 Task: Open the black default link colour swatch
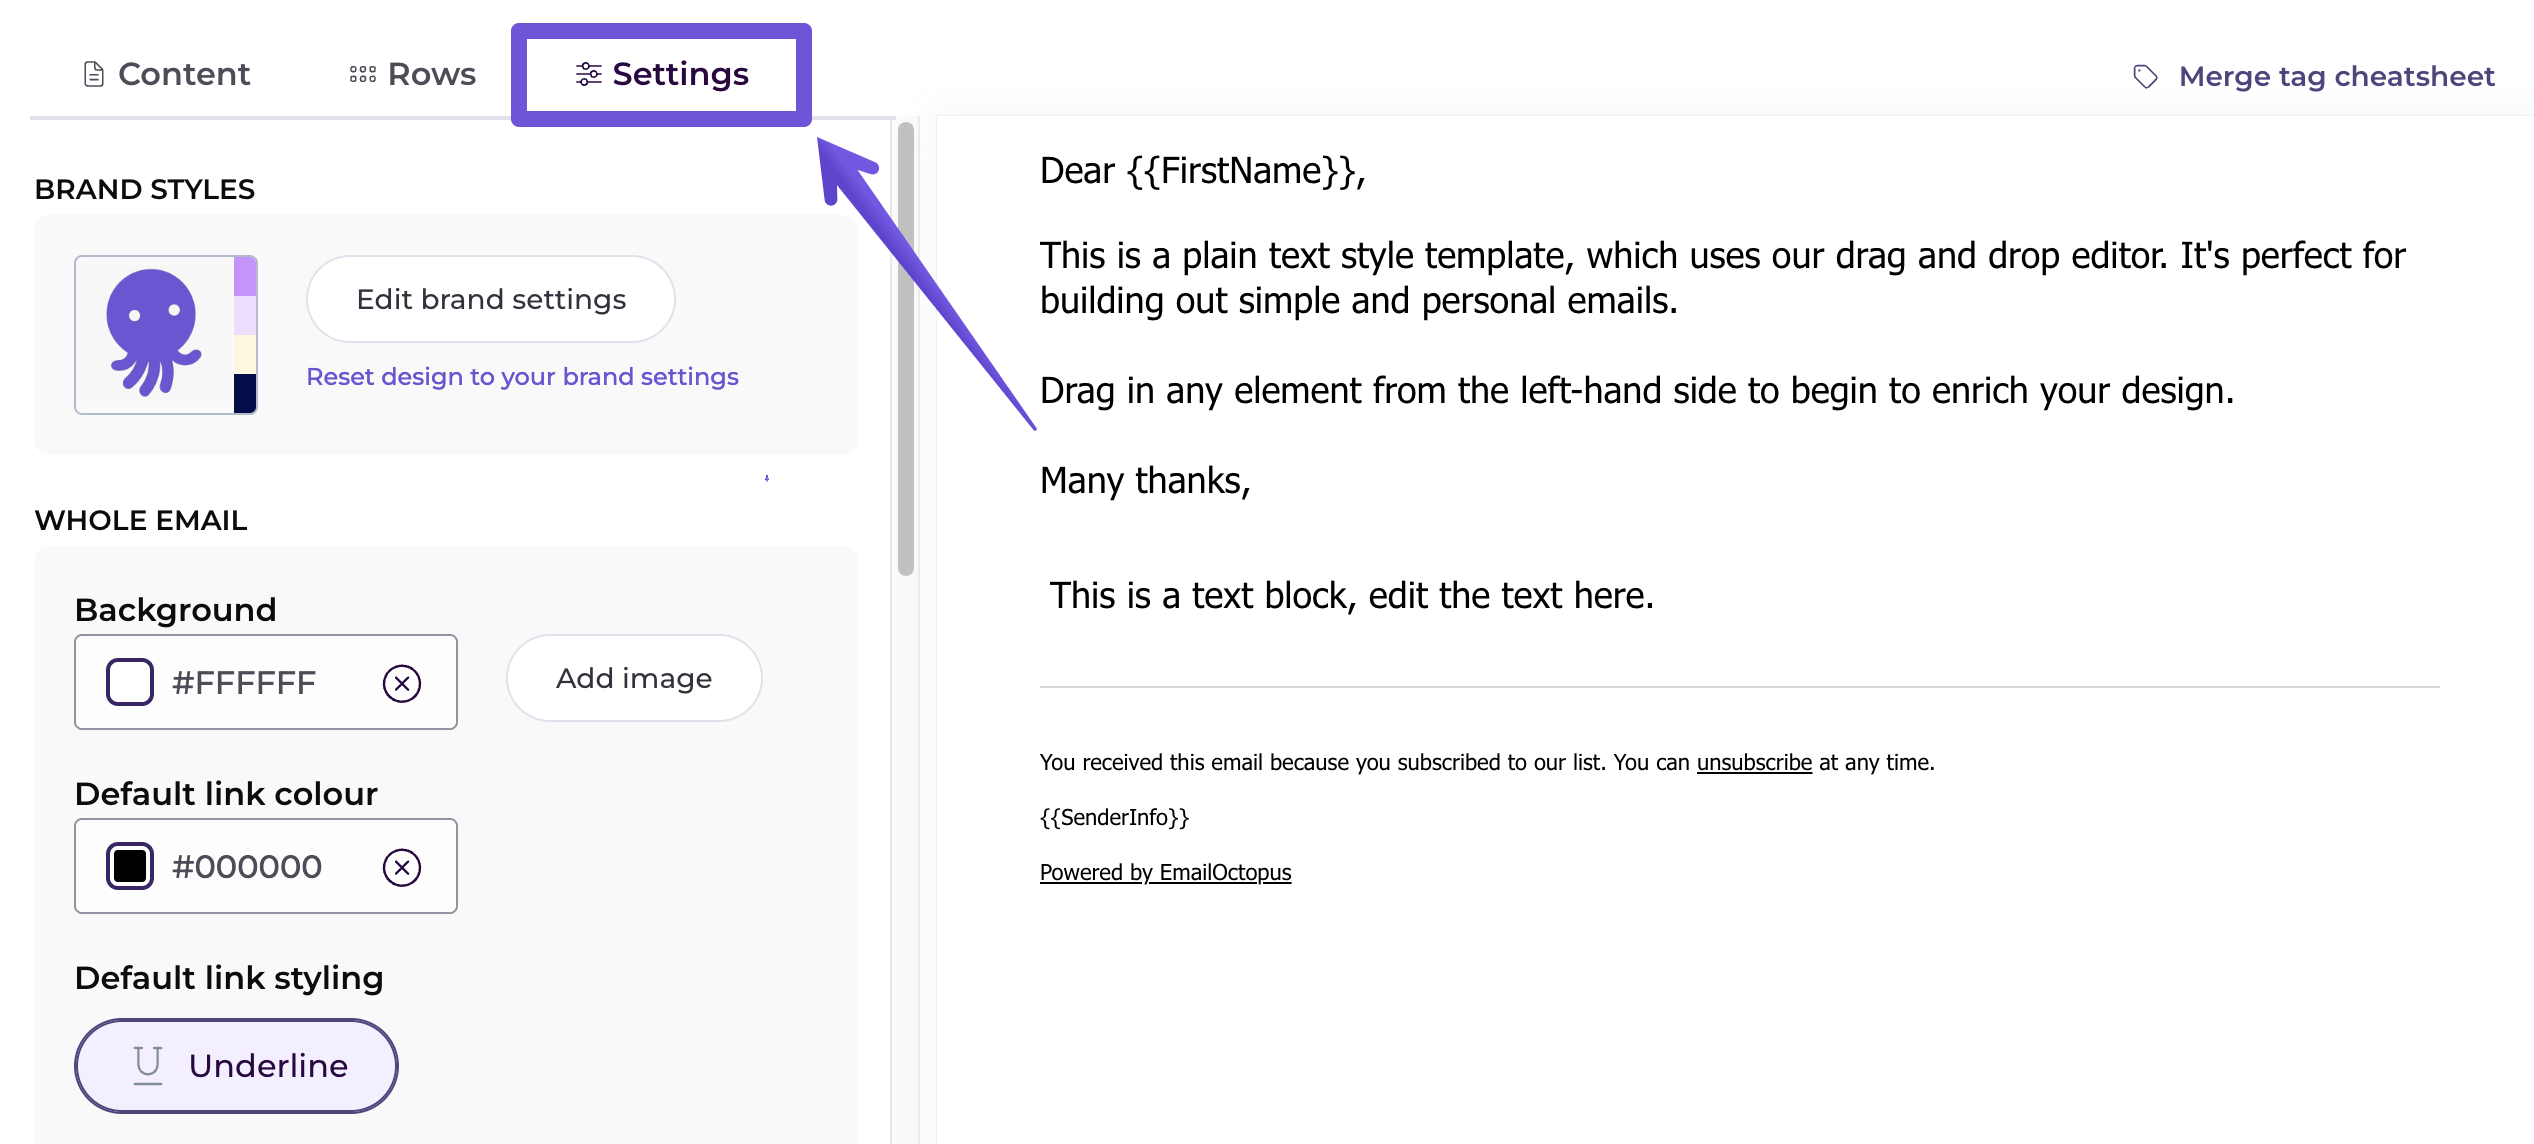[130, 866]
